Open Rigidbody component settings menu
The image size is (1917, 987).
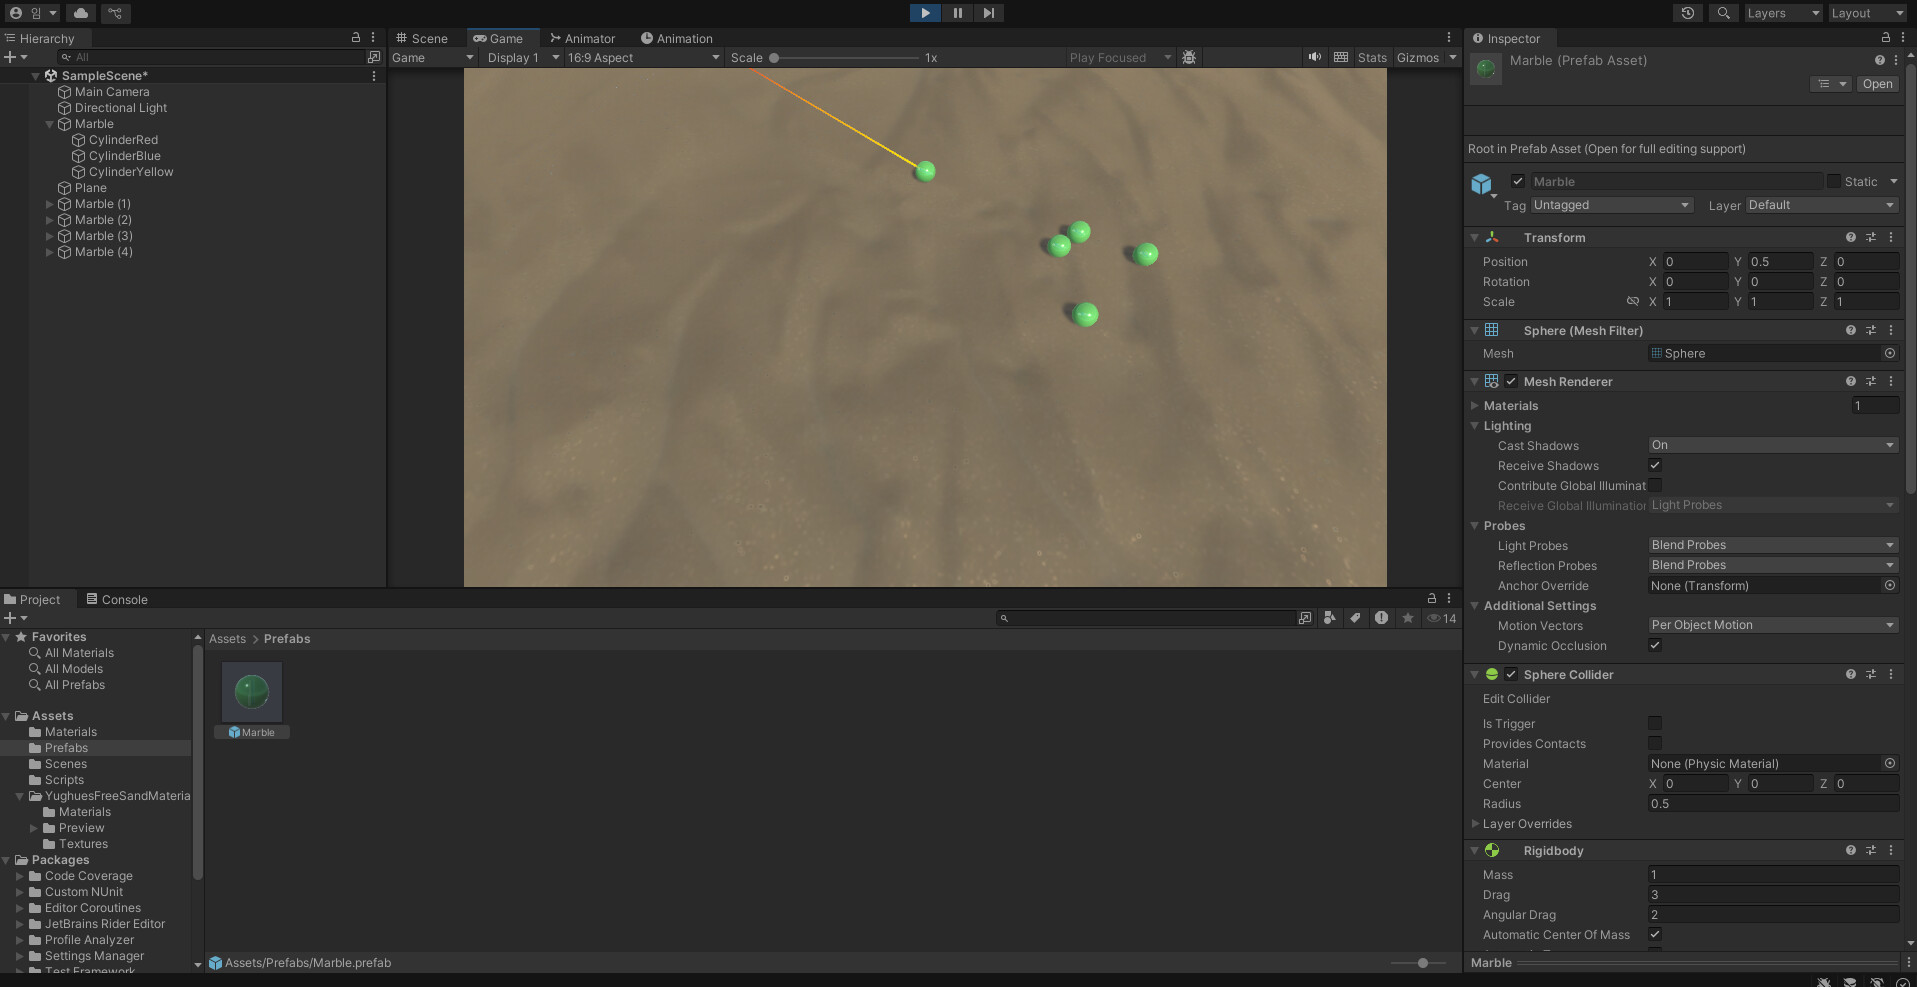[x=1891, y=850]
